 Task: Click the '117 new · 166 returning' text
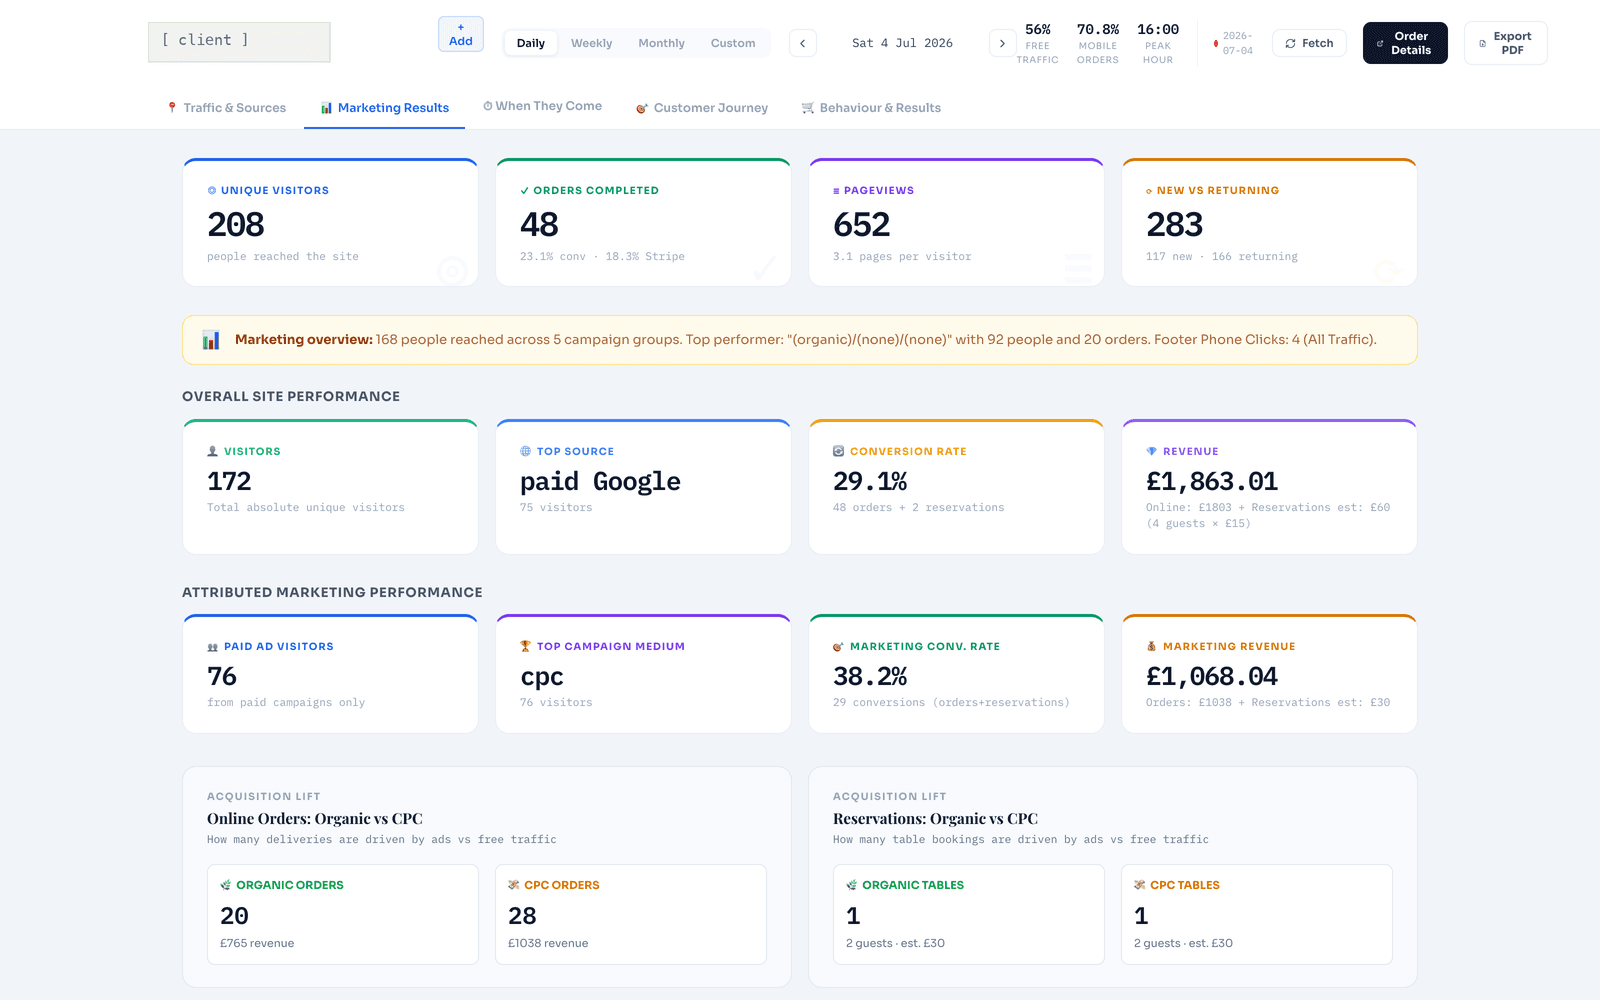(x=1222, y=257)
